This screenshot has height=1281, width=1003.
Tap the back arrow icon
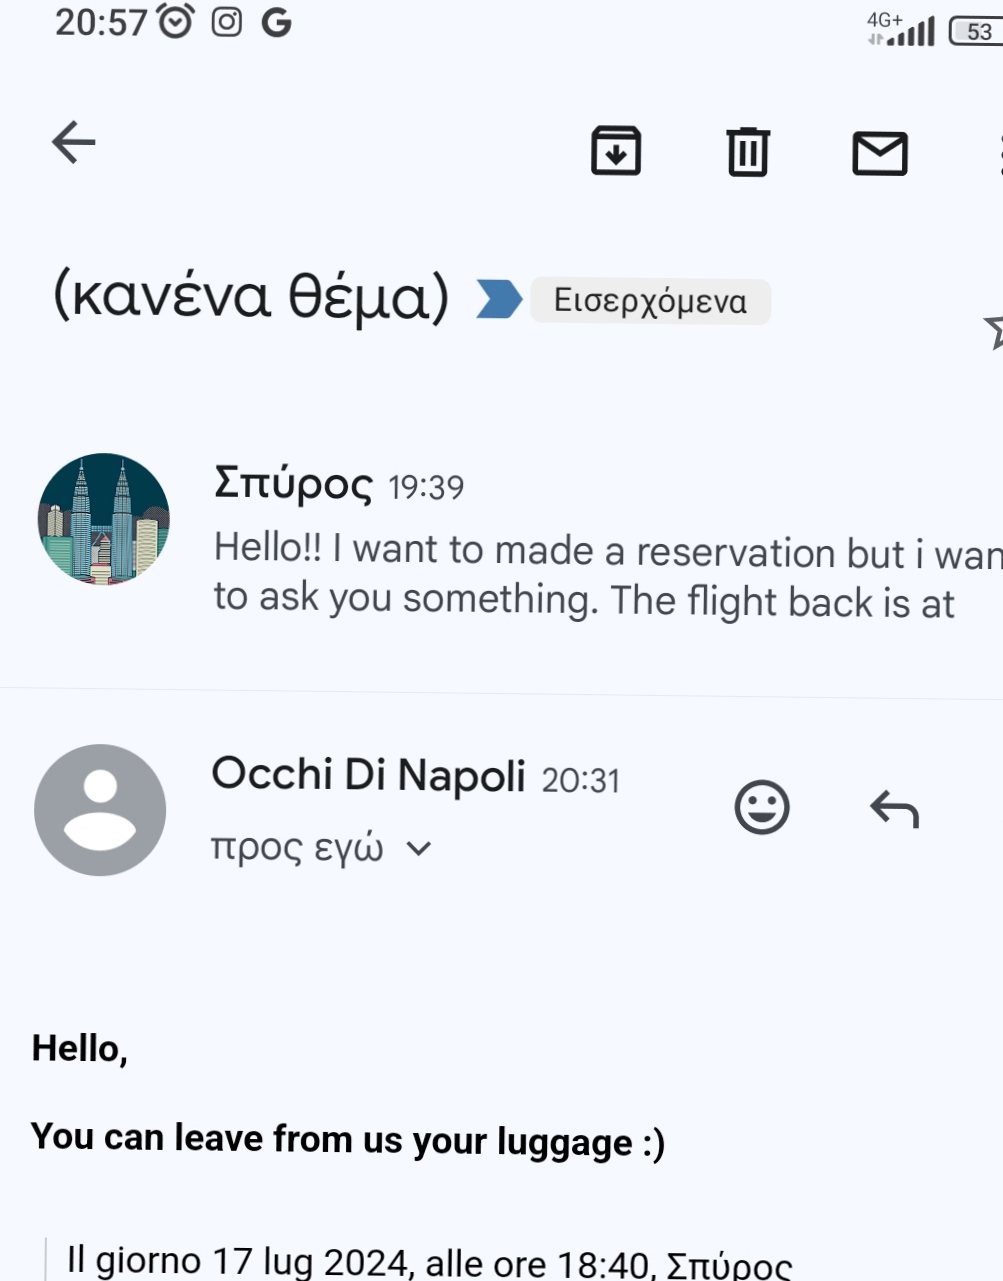pos(73,142)
